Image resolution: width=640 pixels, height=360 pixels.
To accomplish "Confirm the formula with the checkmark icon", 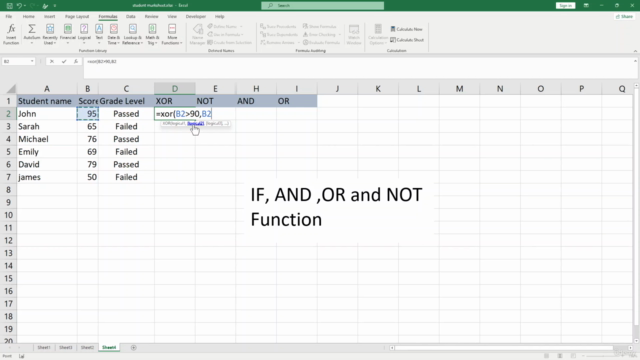I will pos(64,61).
